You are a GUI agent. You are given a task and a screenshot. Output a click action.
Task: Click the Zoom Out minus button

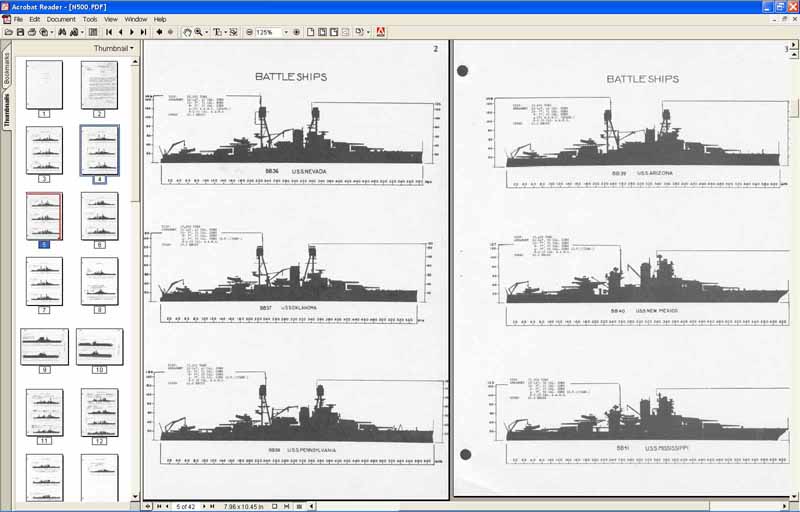(249, 32)
